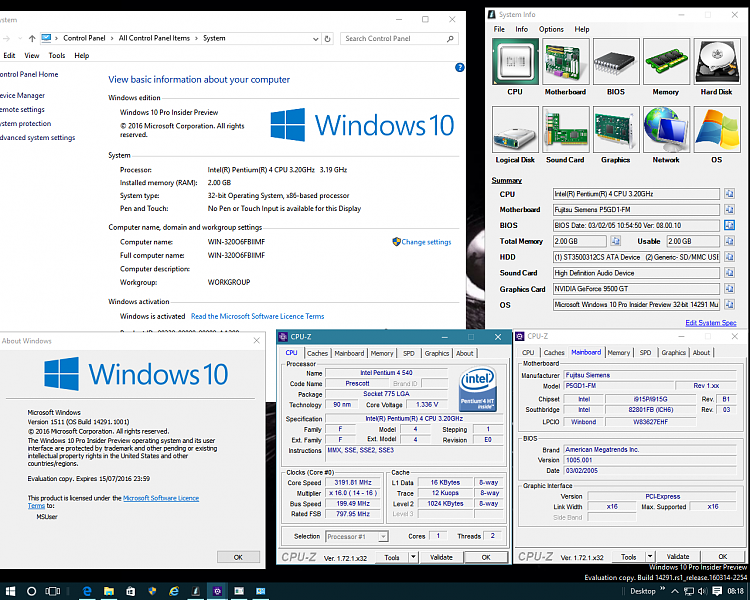
Task: Open Options menu in System Info
Action: point(551,29)
